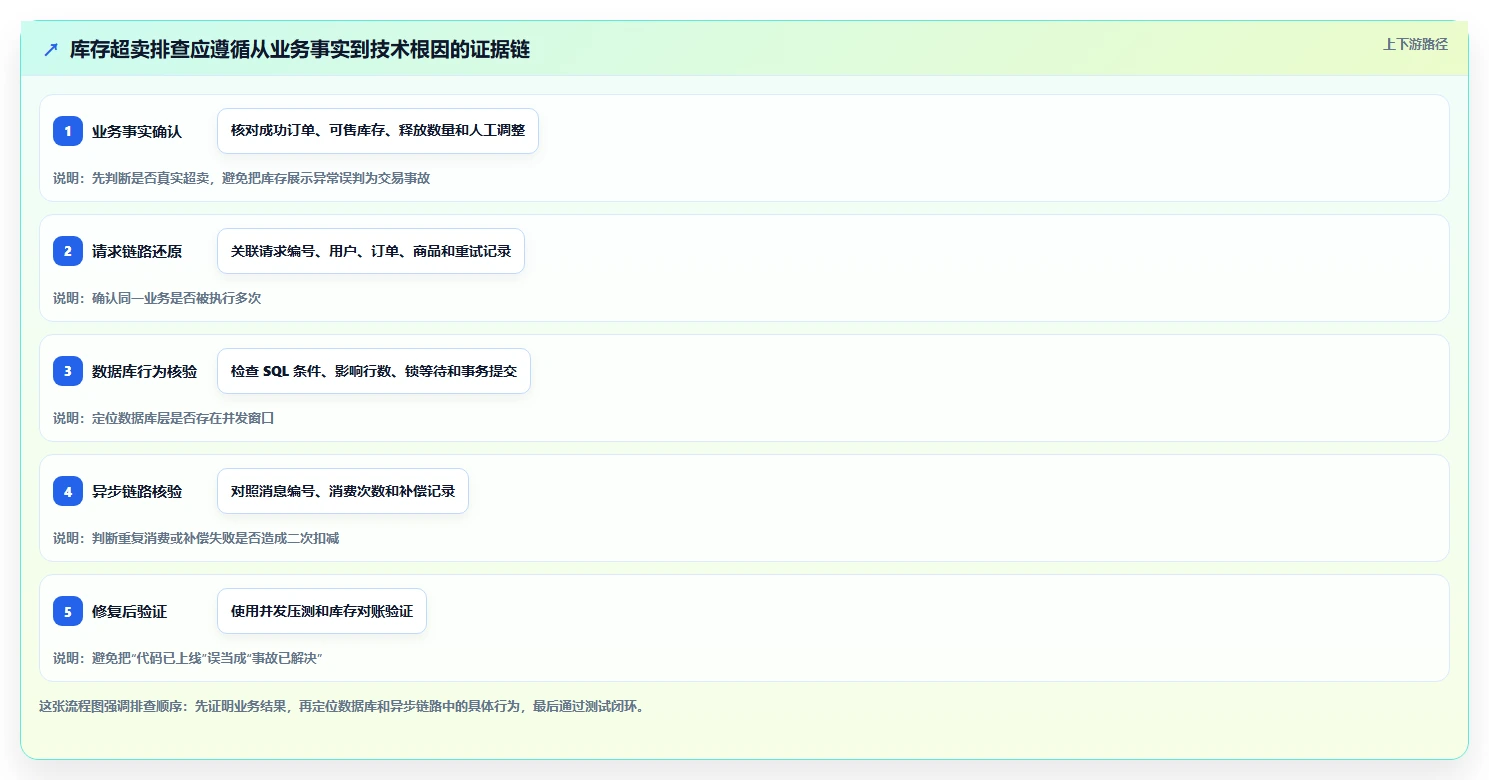Click the note 避免把“代码已上线”误当成
Image resolution: width=1489 pixels, height=780 pixels.
[x=188, y=658]
